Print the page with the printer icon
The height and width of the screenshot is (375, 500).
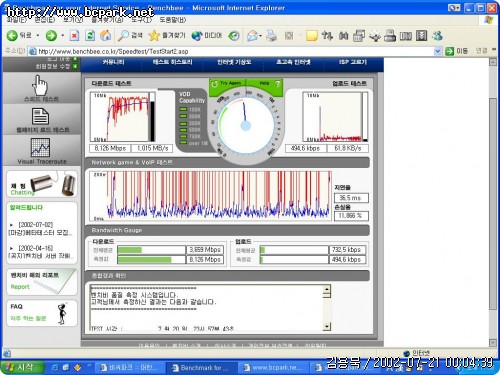click(272, 35)
